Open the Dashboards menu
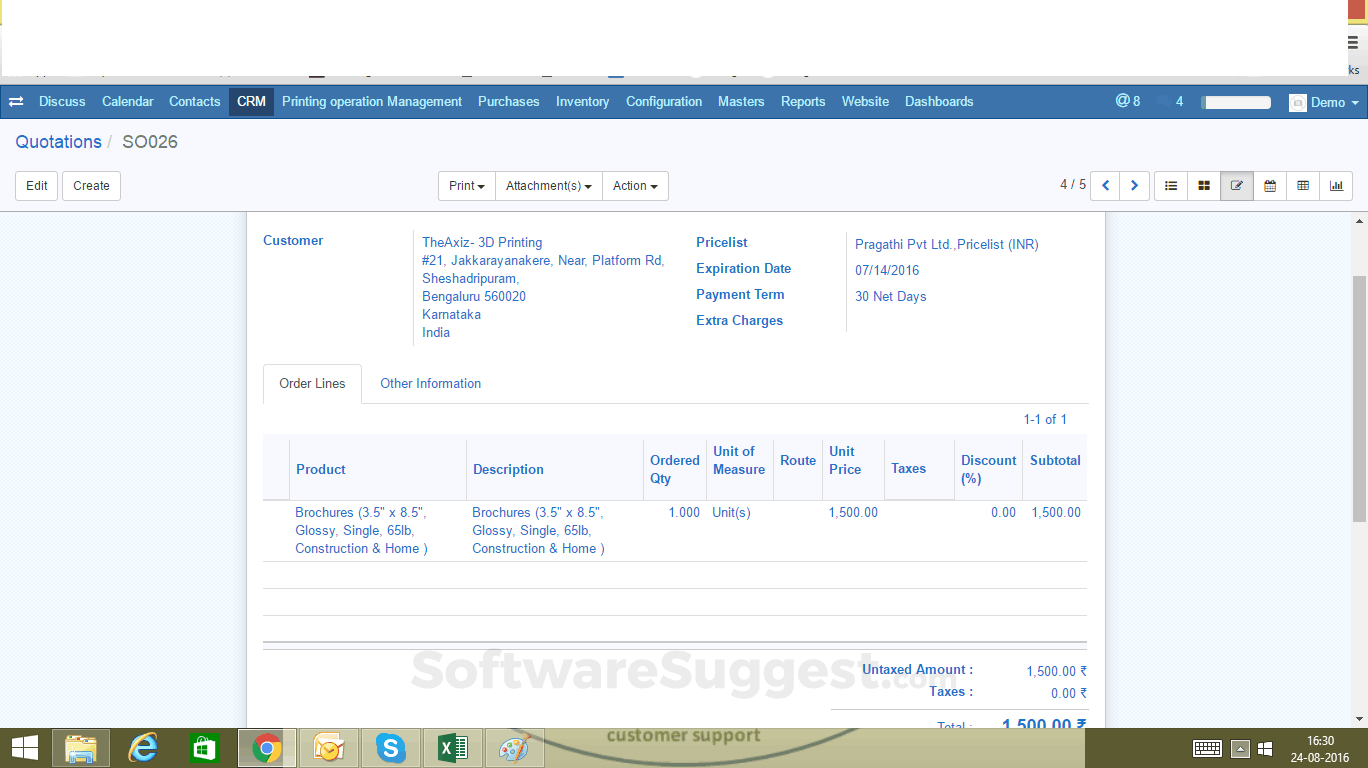The height and width of the screenshot is (768, 1368). tap(938, 101)
